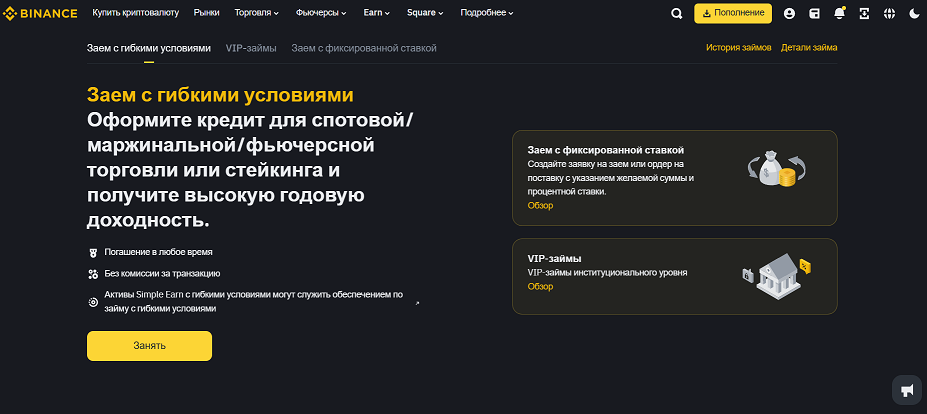Click the target icon beside Simple Earn text

pyautogui.click(x=93, y=302)
